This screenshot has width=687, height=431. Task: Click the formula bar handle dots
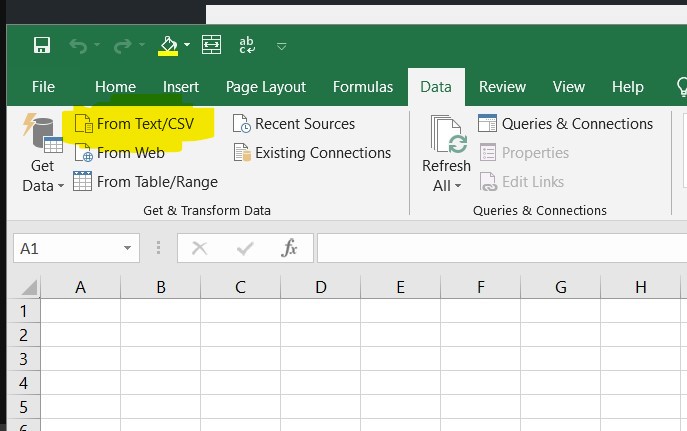(x=158, y=248)
